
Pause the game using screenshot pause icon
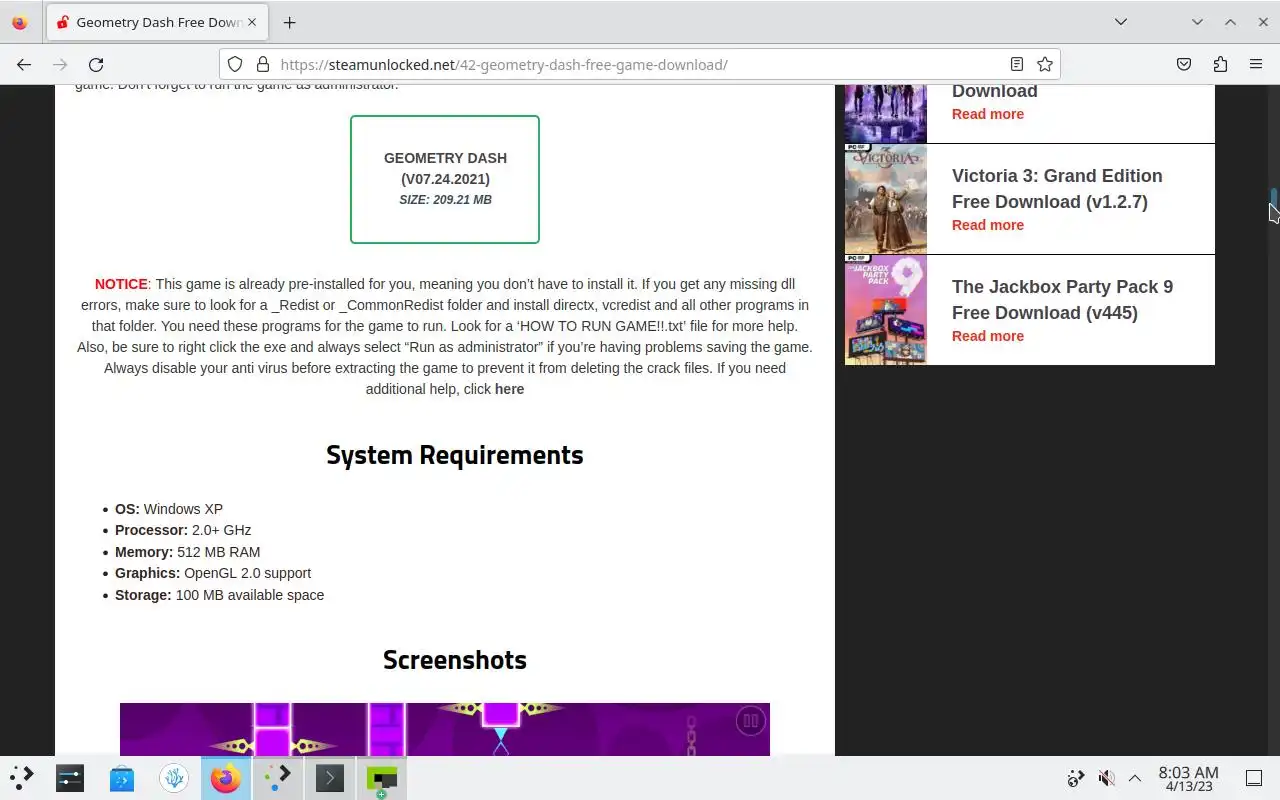pyautogui.click(x=750, y=720)
